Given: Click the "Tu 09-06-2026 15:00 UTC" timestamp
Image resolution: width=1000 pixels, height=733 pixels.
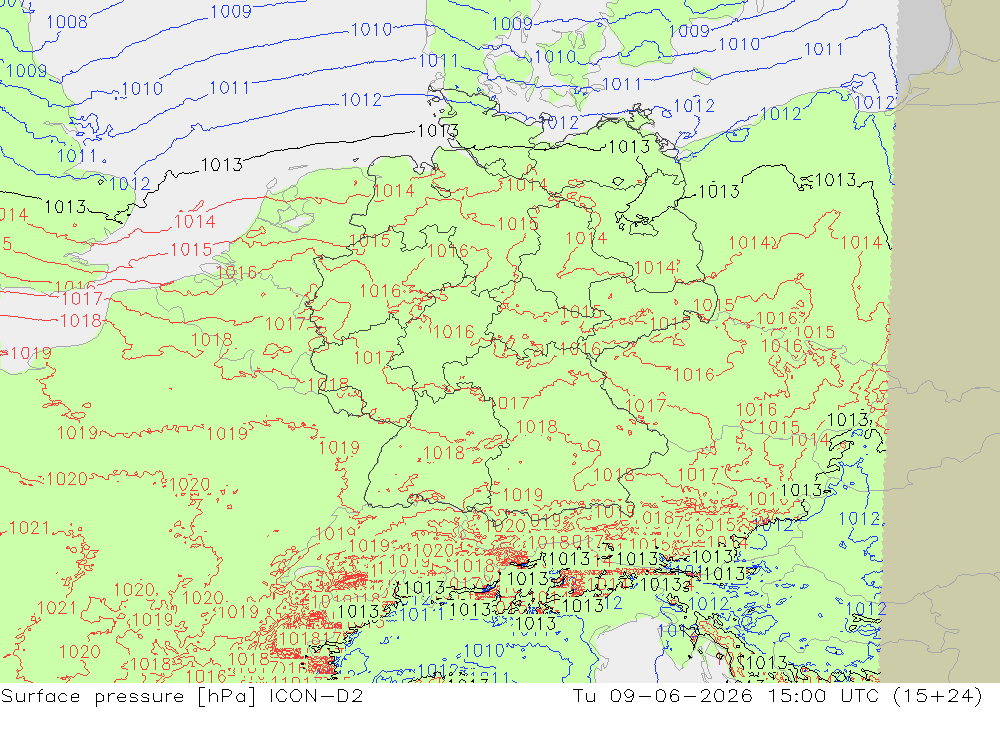Looking at the screenshot, I should pos(726,695).
